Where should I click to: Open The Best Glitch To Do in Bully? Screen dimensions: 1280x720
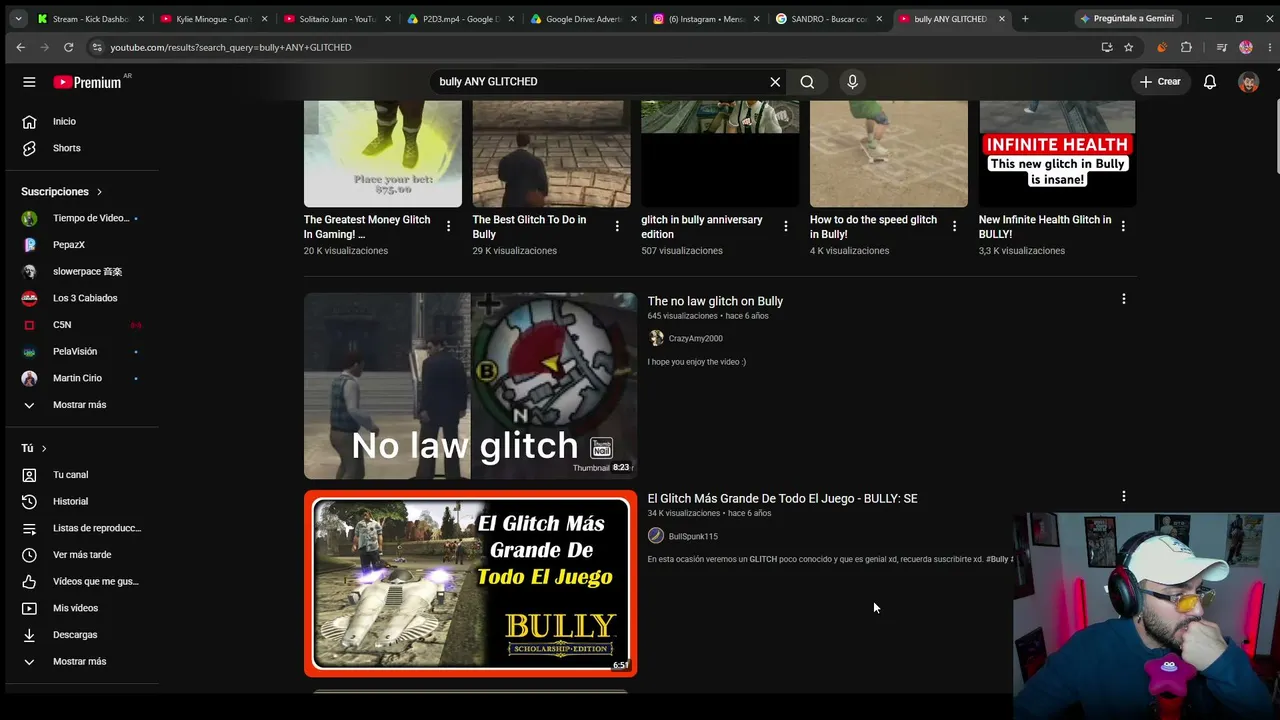click(529, 227)
